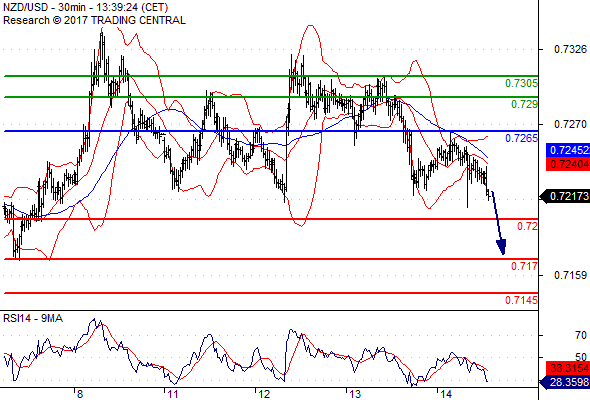
Task: Click the Trading Central research copyright text
Action: pyautogui.click(x=94, y=20)
